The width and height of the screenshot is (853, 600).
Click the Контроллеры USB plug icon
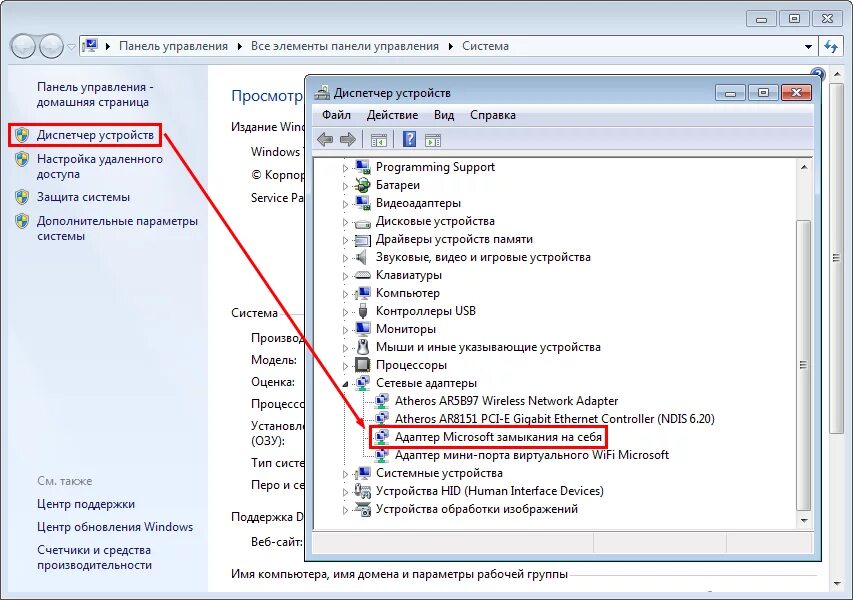363,311
